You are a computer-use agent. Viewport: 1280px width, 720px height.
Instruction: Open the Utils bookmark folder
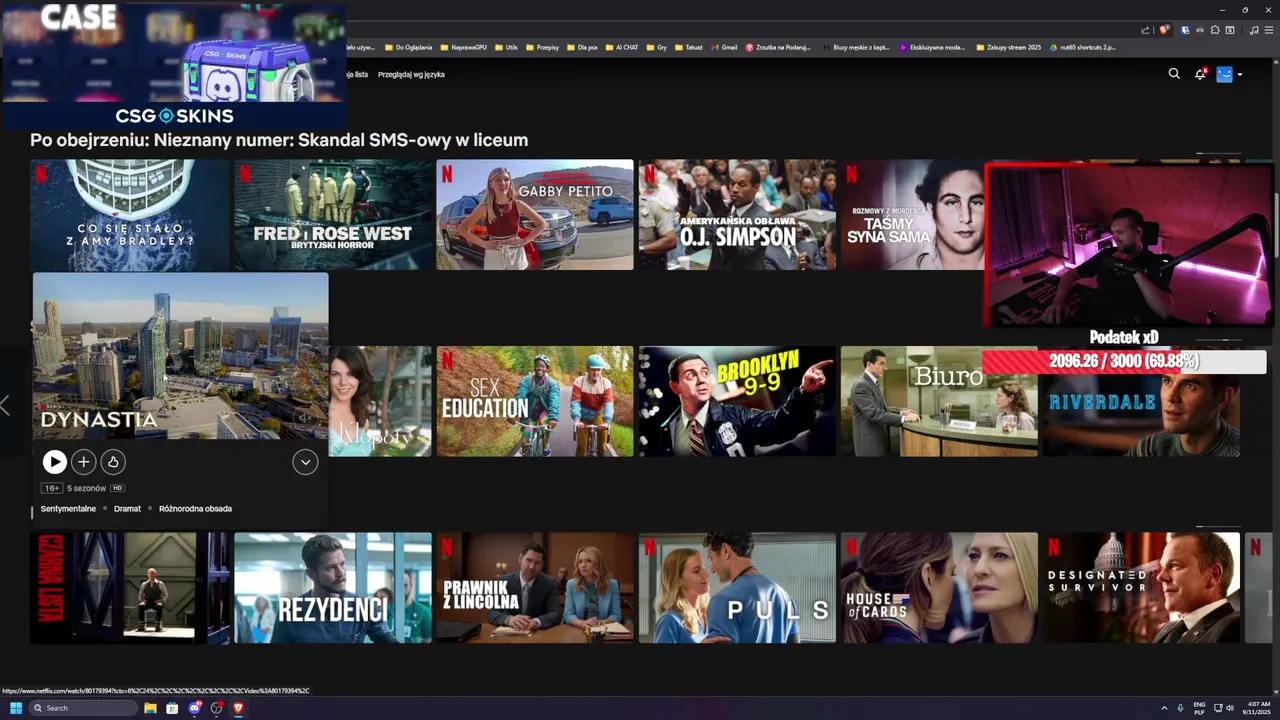click(x=507, y=47)
